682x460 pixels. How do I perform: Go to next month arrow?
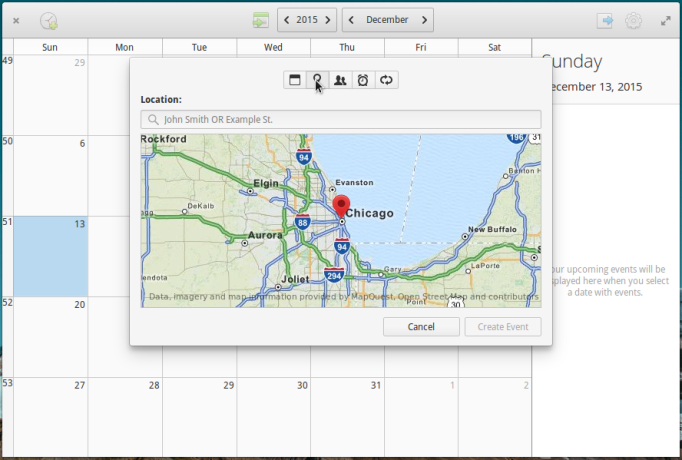[425, 20]
